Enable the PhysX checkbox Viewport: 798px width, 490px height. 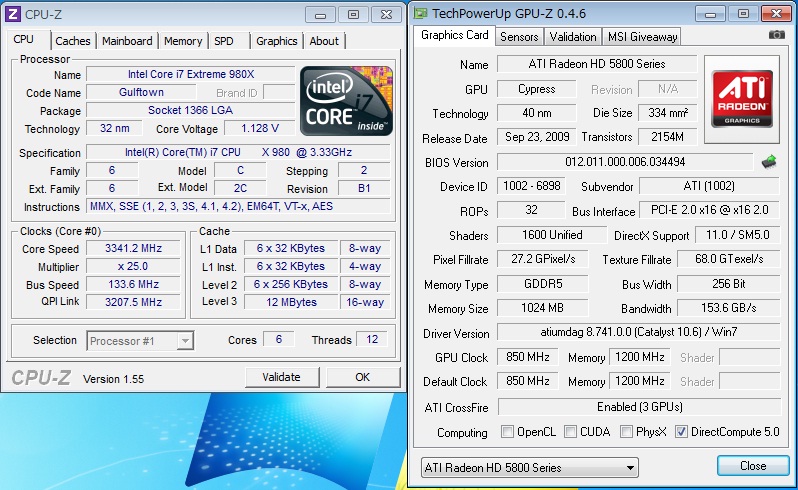pyautogui.click(x=626, y=431)
